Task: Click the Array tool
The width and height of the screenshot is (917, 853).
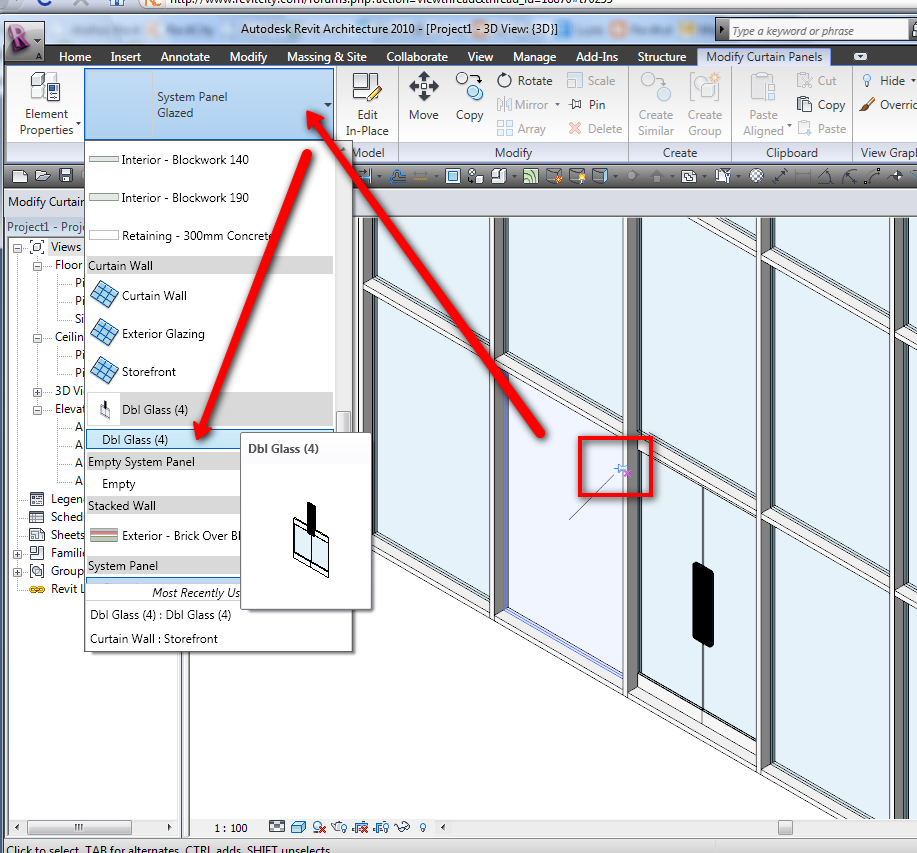Action: (x=521, y=129)
